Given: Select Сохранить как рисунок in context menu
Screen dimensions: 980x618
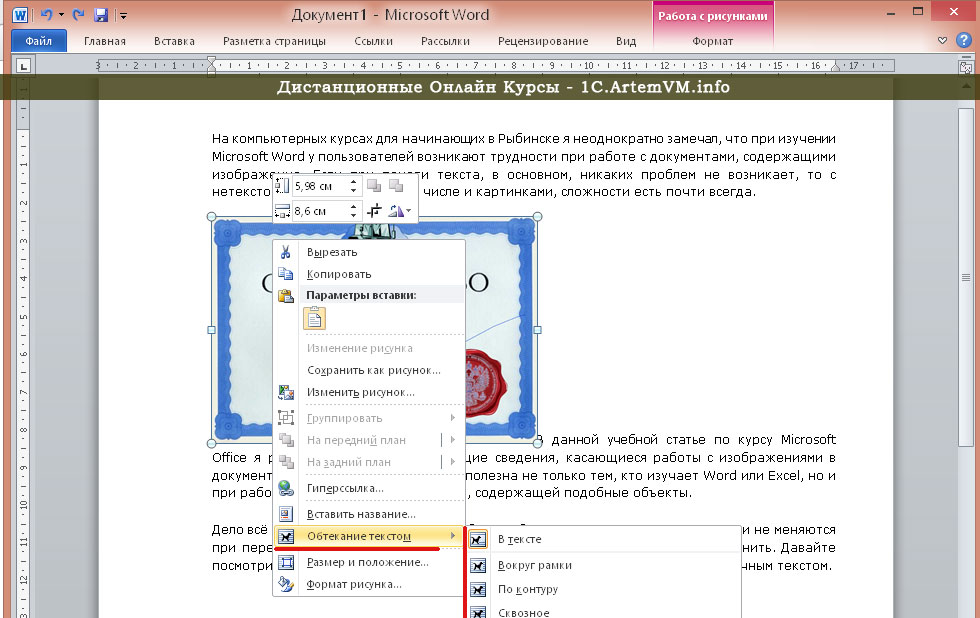Looking at the screenshot, I should click(x=374, y=370).
